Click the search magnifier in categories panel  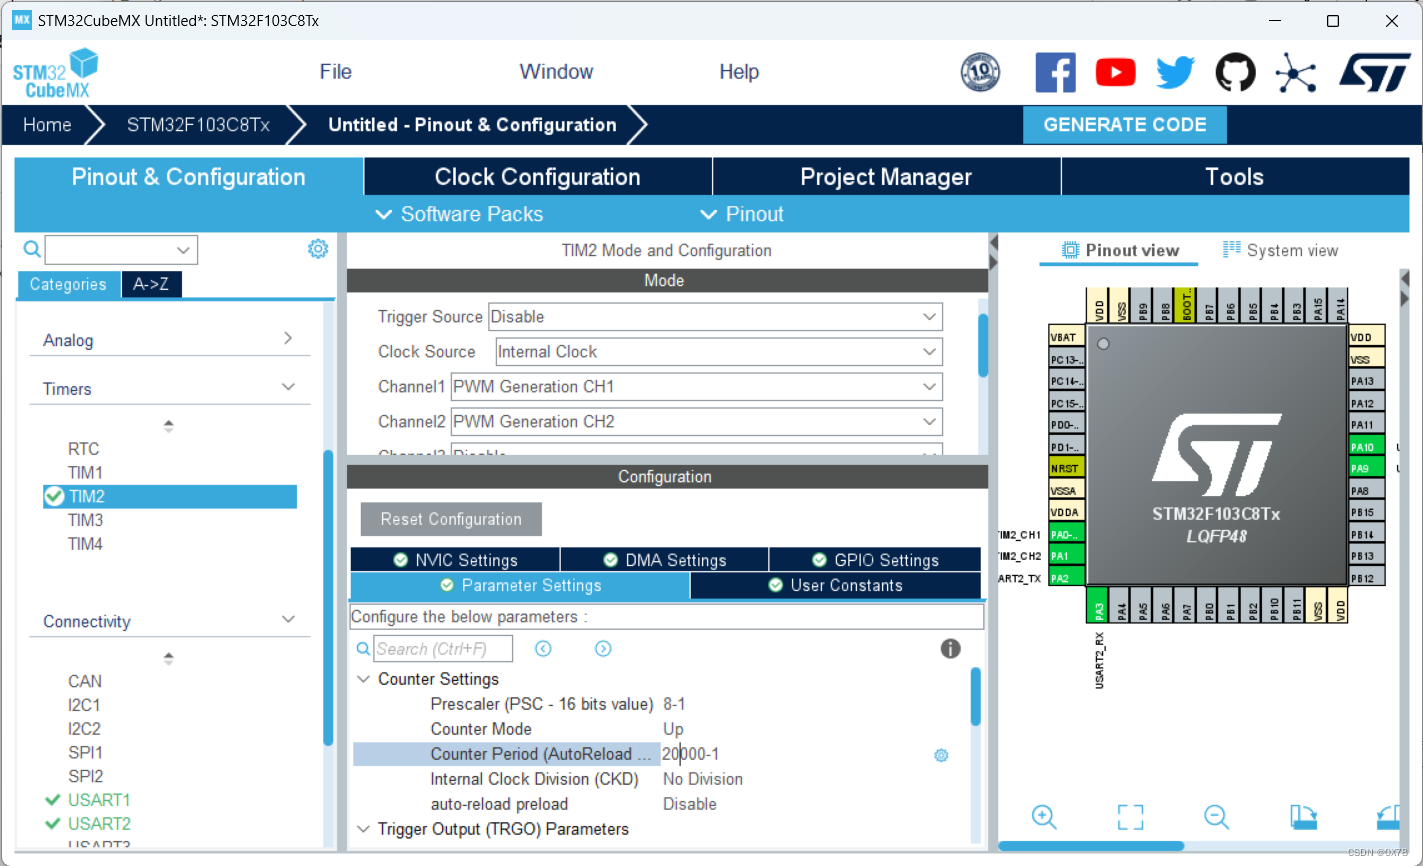coord(32,249)
